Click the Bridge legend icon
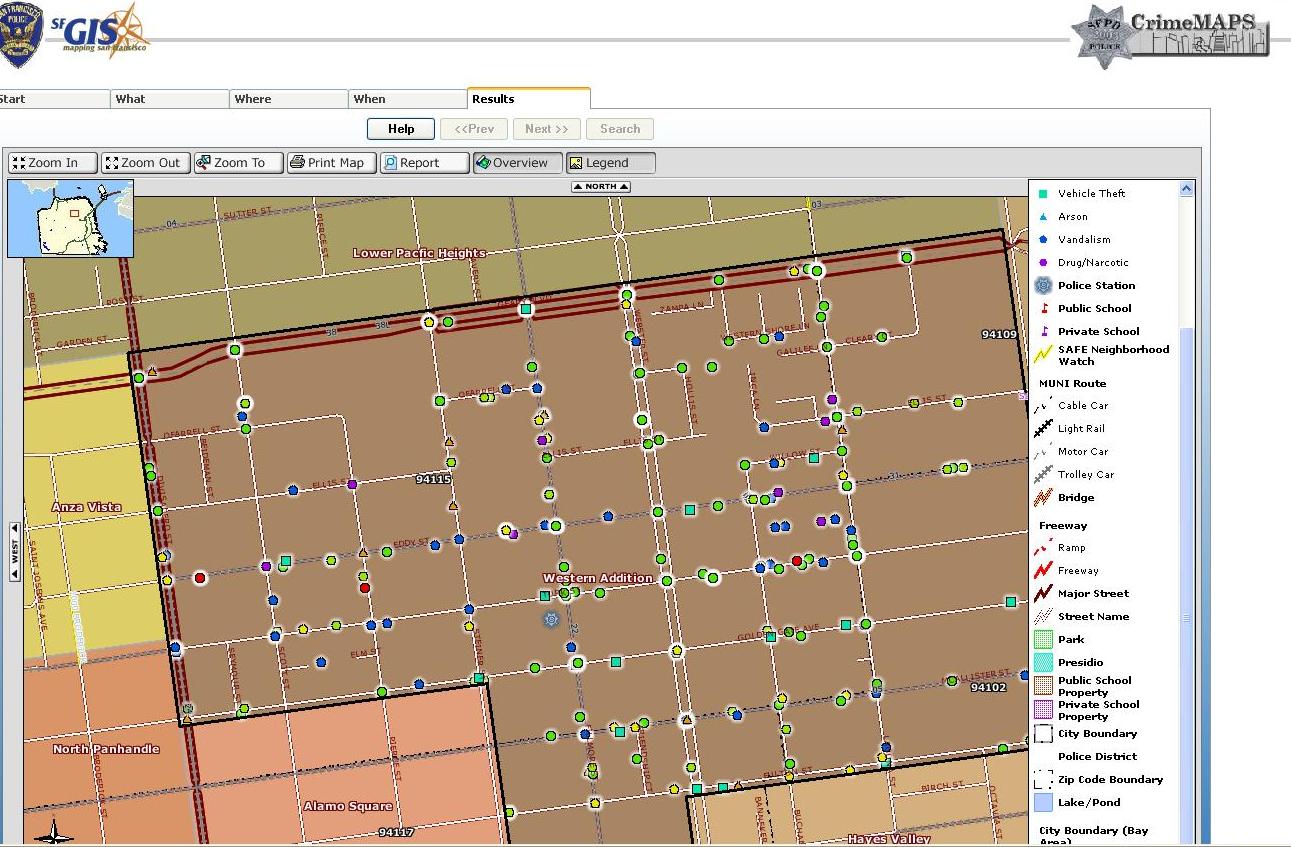This screenshot has height=847, width=1291. pyautogui.click(x=1043, y=498)
